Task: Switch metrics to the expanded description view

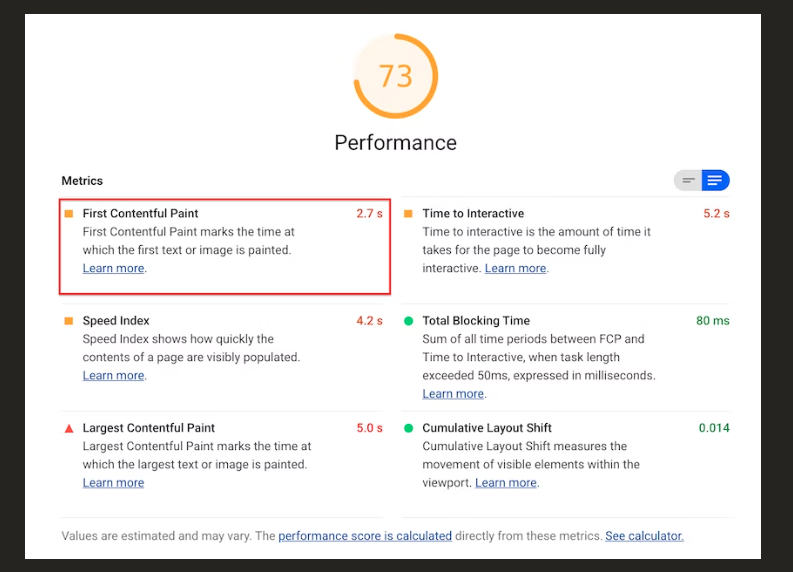Action: (715, 181)
